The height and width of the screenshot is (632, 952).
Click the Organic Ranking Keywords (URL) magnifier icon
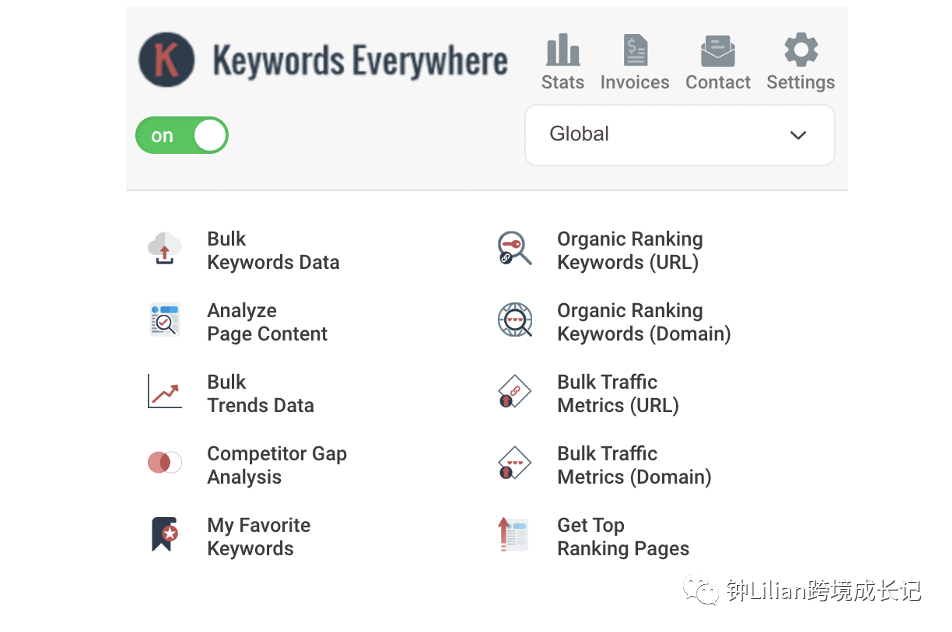pos(514,248)
